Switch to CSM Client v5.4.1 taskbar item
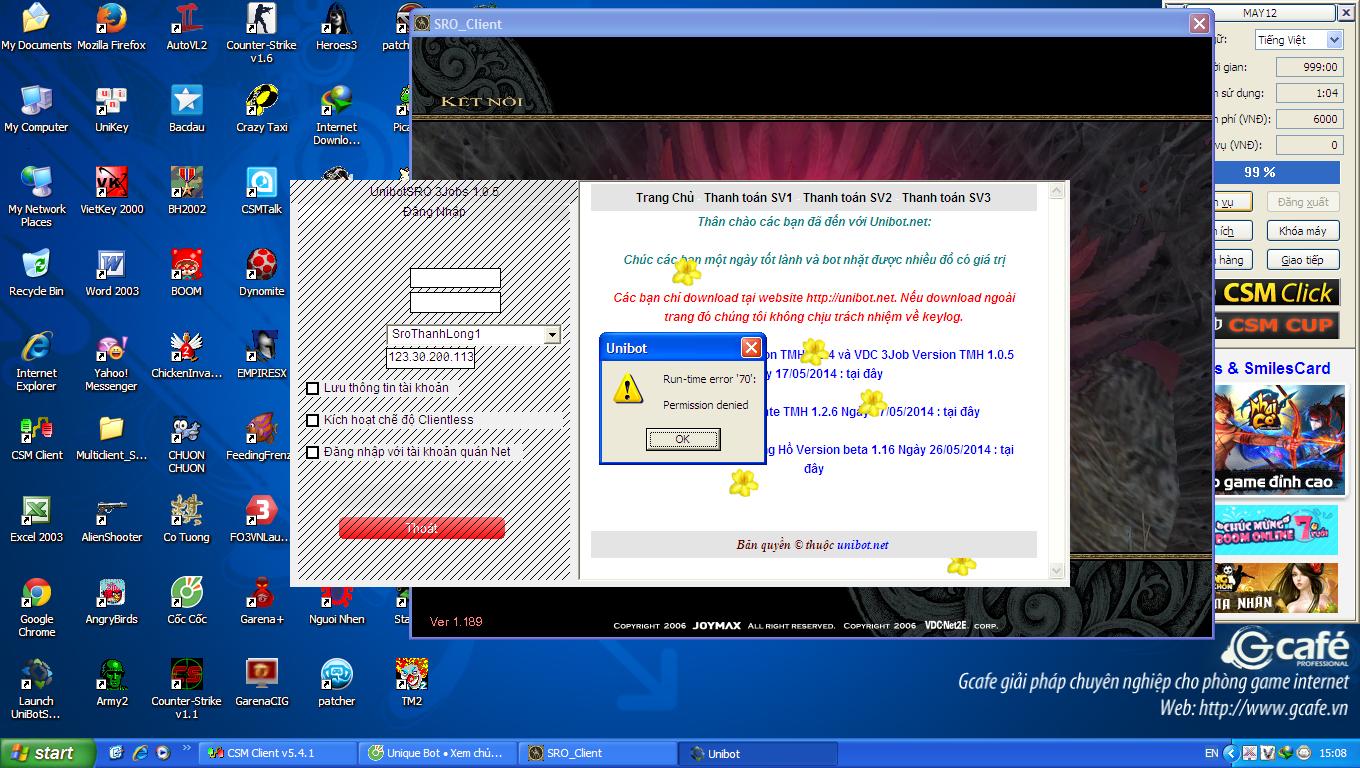This screenshot has width=1360, height=768. pyautogui.click(x=278, y=753)
